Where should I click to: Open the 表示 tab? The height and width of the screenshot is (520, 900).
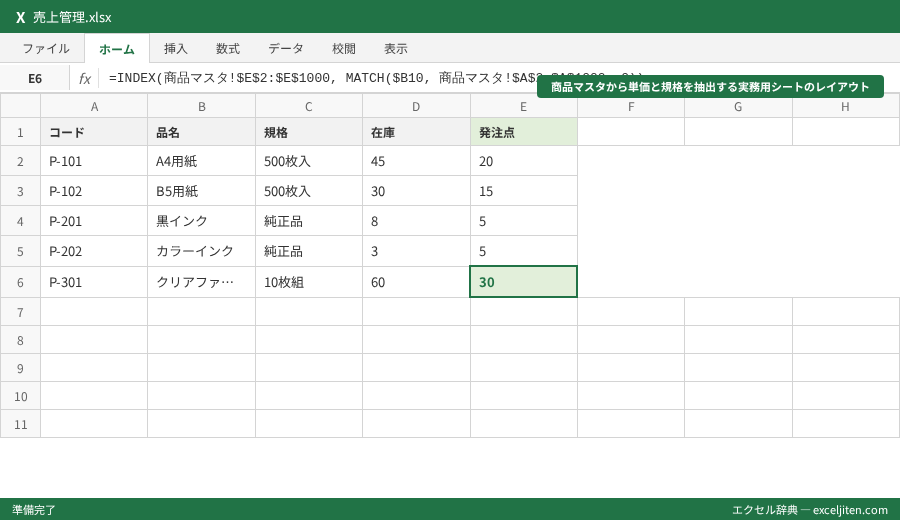coord(396,48)
